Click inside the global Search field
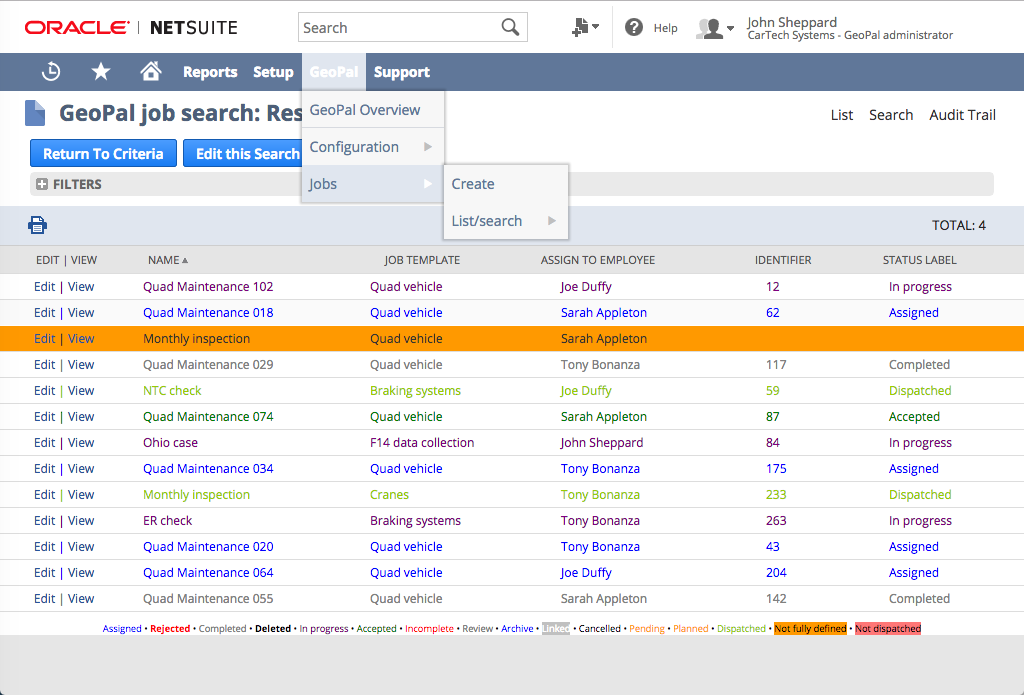 coord(400,27)
